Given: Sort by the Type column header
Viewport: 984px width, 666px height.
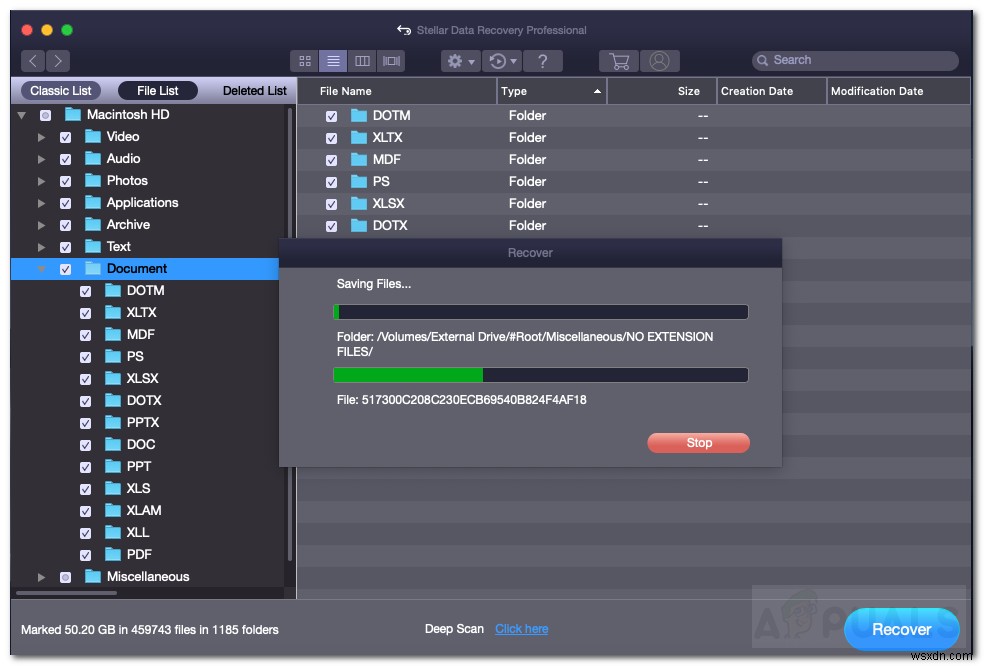Looking at the screenshot, I should coord(552,91).
